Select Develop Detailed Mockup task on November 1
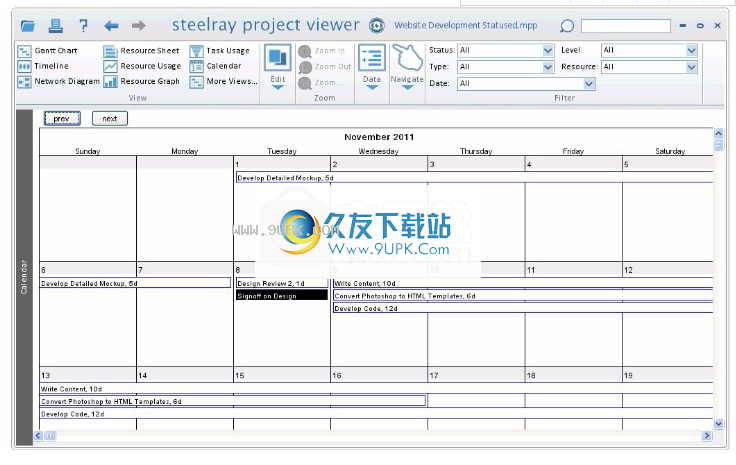This screenshot has width=736, height=465. [475, 178]
